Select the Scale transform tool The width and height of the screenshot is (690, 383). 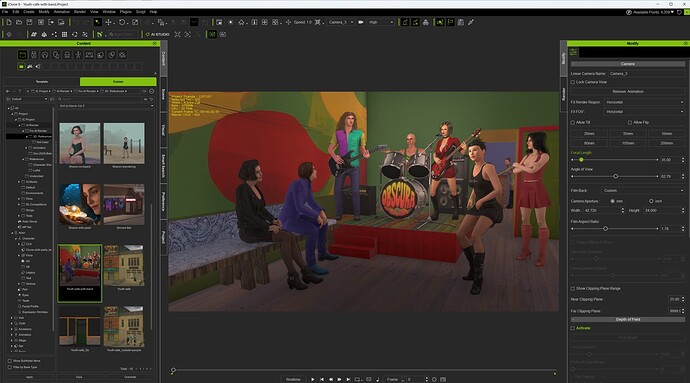point(135,22)
